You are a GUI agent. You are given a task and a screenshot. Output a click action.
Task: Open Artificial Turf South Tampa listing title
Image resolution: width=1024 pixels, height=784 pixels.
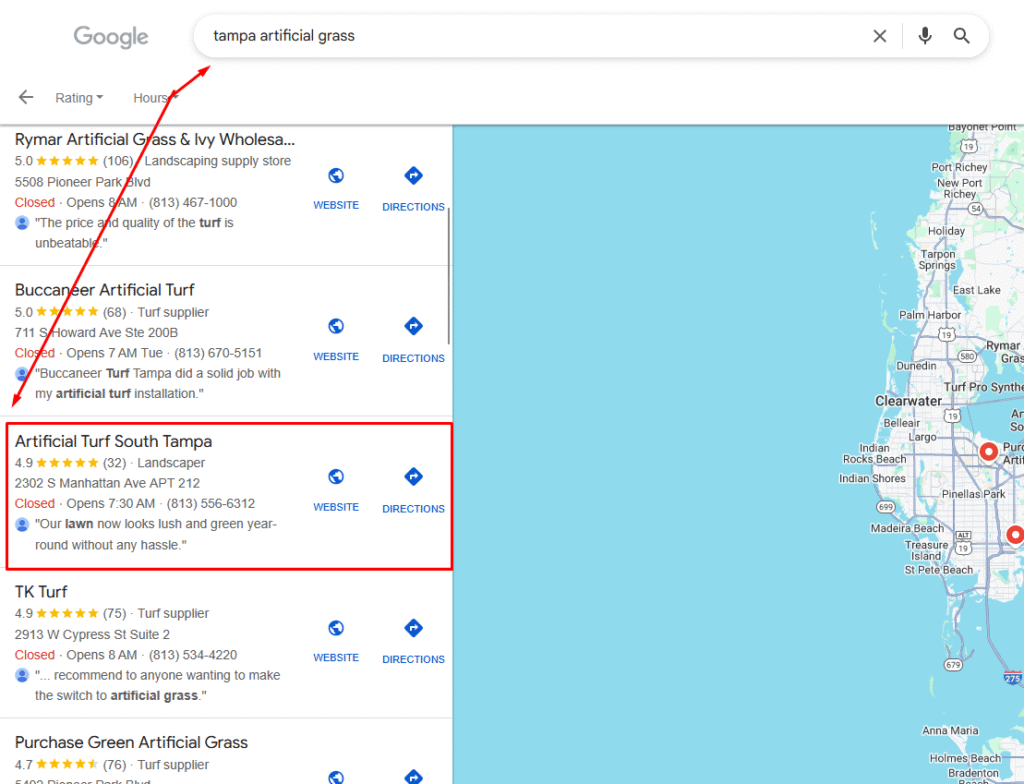point(114,442)
